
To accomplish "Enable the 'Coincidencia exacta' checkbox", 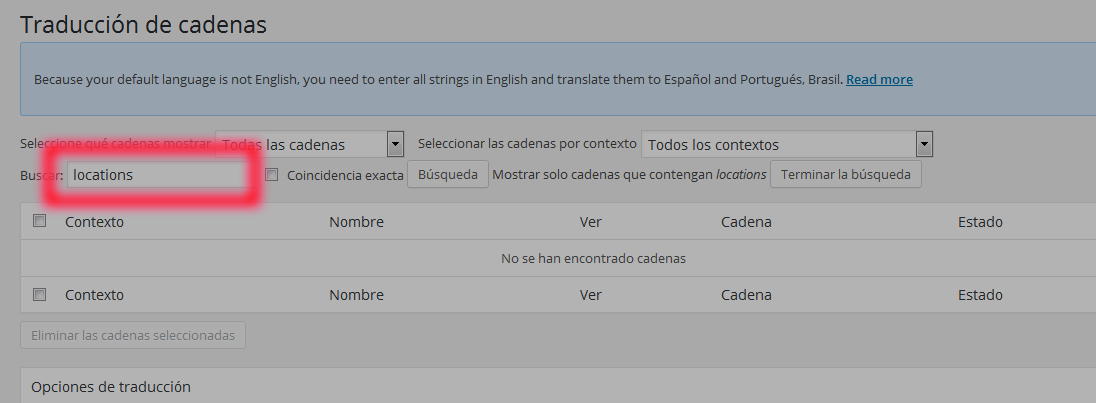I will [x=272, y=175].
